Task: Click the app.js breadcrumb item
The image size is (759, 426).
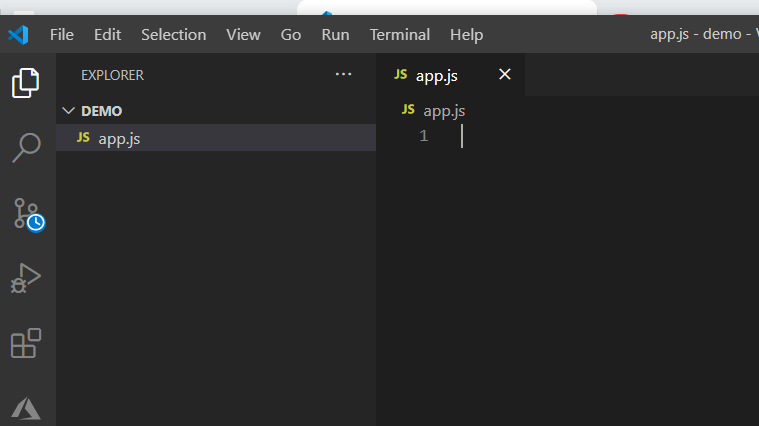Action: click(444, 110)
